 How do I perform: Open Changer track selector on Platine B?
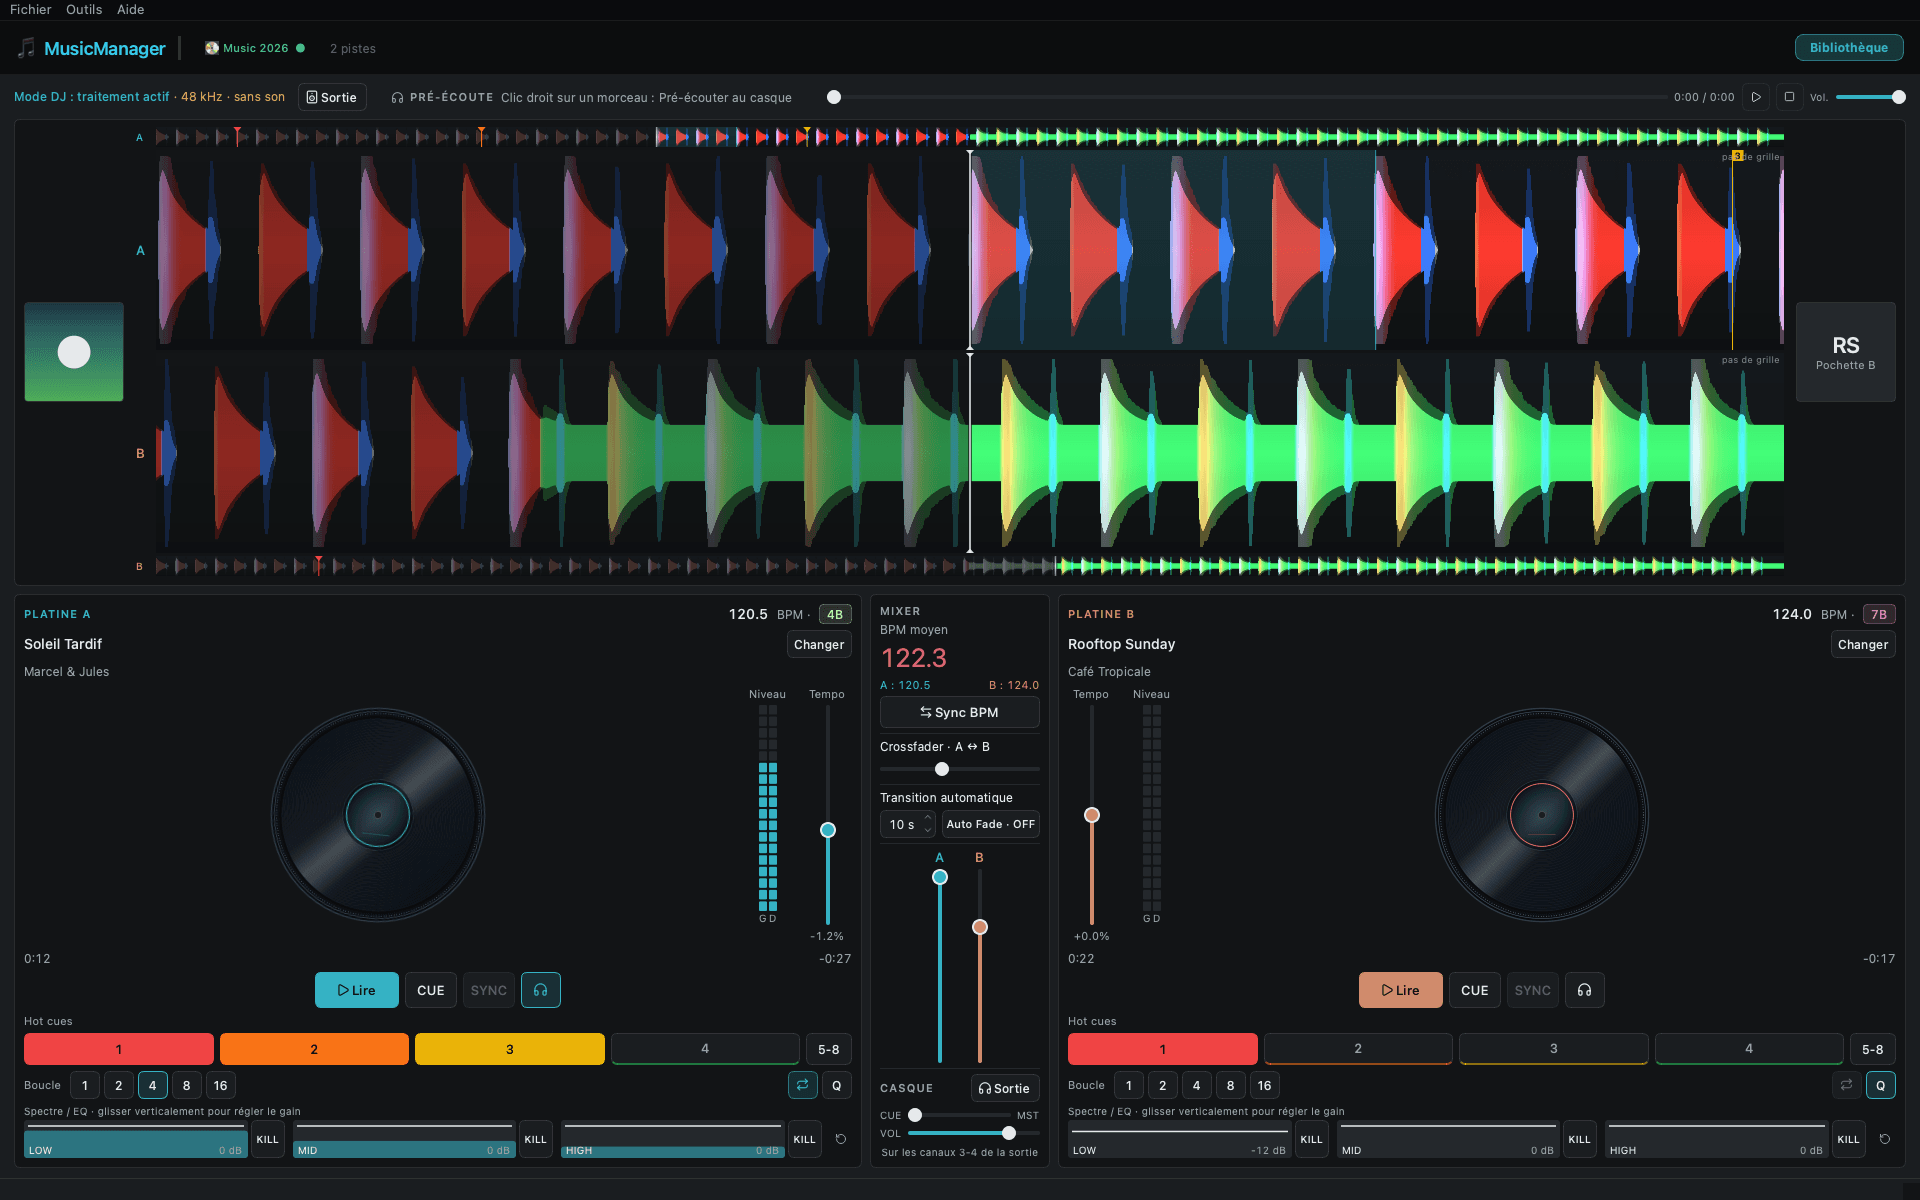tap(1863, 644)
